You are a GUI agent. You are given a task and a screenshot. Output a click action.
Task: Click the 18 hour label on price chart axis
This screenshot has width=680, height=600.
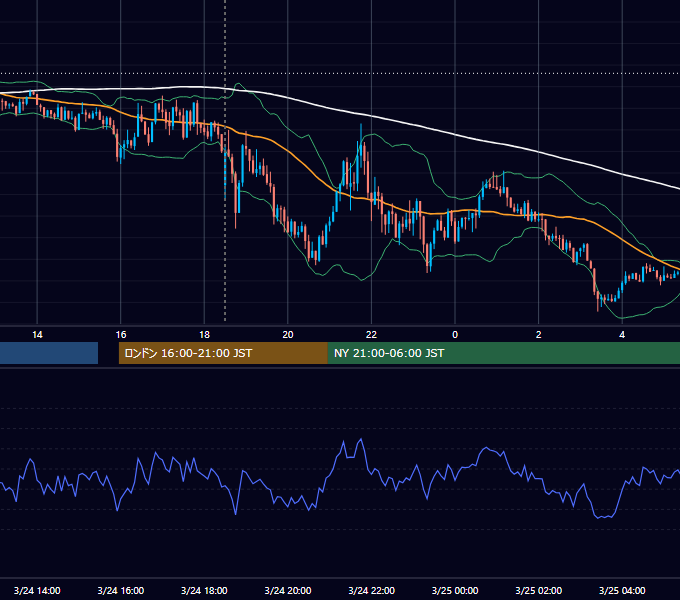[204, 335]
